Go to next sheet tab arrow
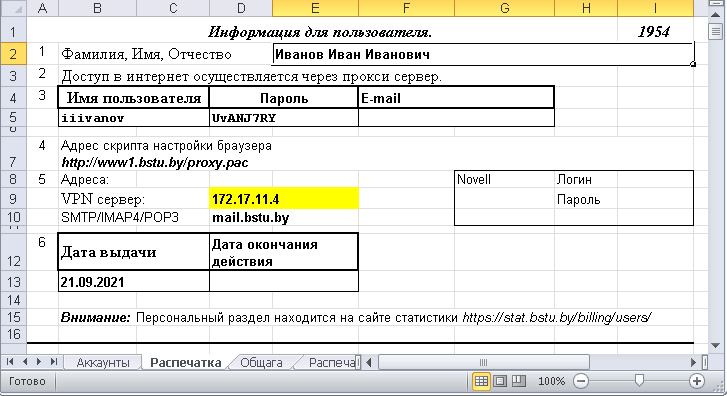This screenshot has height=396, width=727. click(x=39, y=362)
